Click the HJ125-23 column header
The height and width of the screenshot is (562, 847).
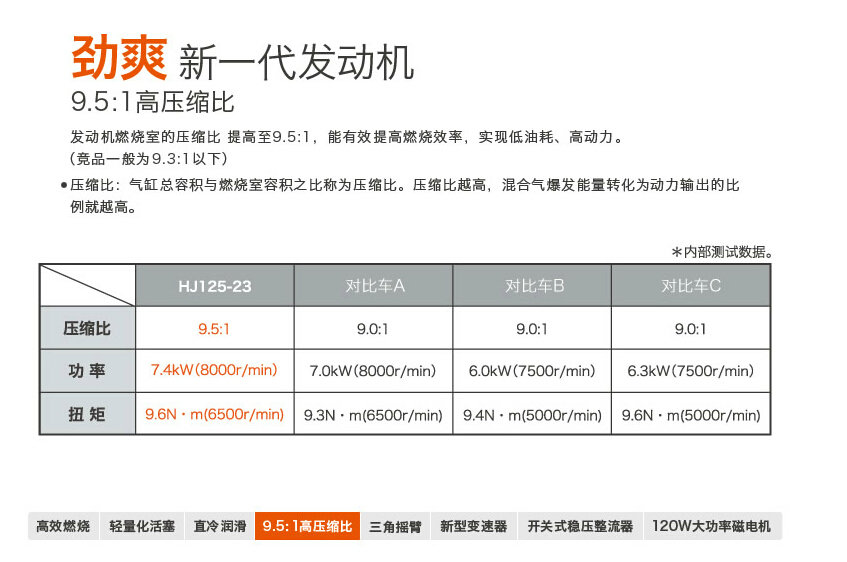click(x=214, y=286)
